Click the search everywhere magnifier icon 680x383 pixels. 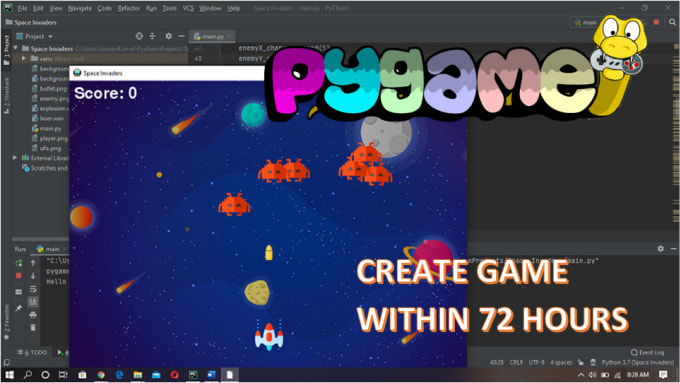pos(672,22)
